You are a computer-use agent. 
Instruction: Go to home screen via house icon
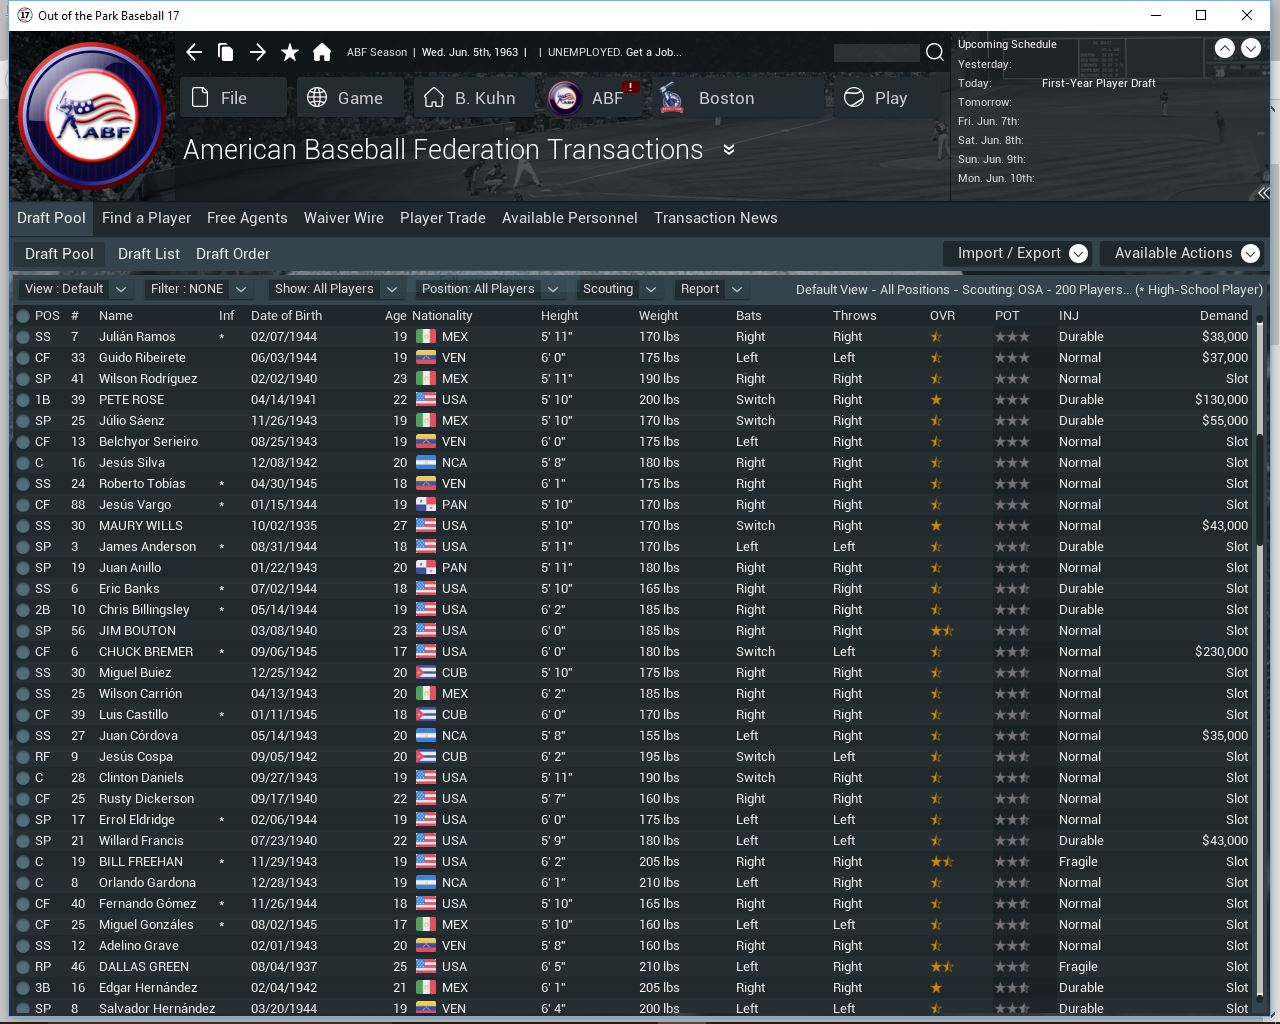[x=322, y=52]
